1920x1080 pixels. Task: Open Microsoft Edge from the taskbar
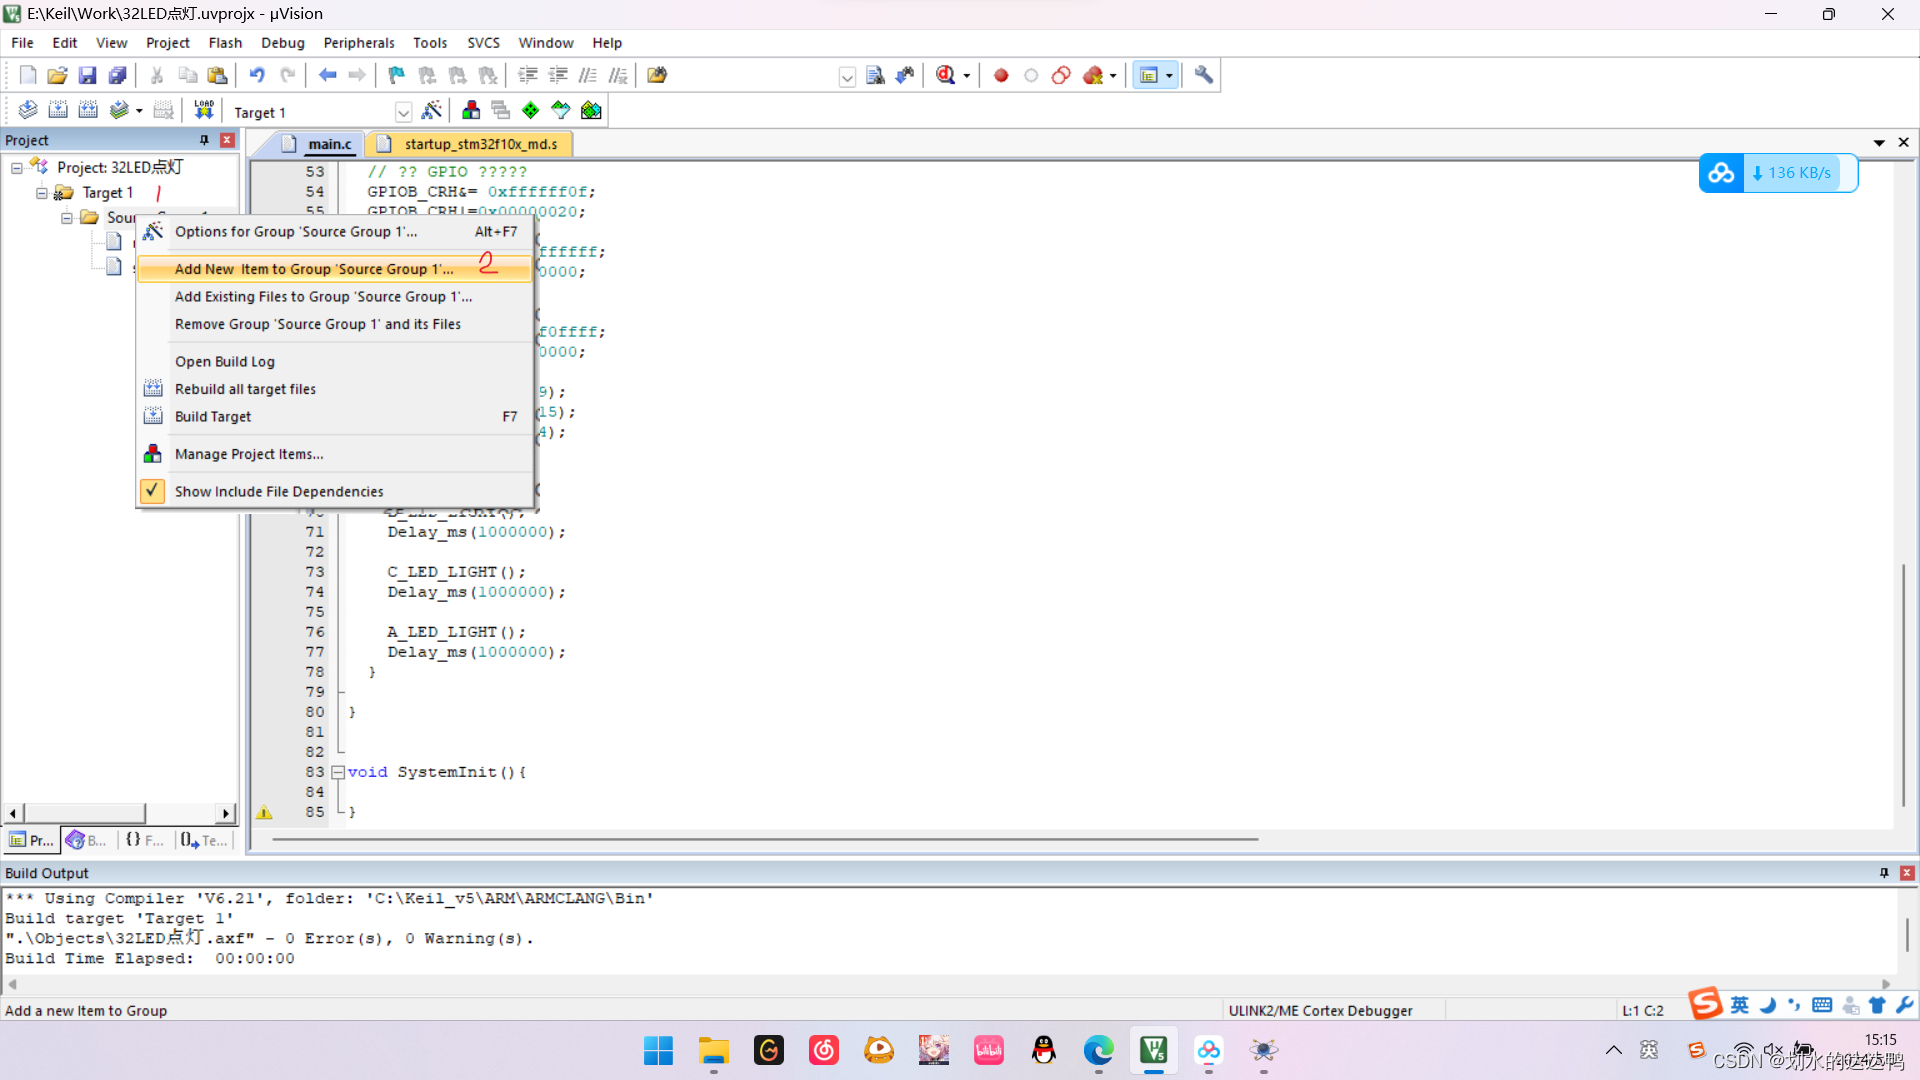(1098, 1050)
